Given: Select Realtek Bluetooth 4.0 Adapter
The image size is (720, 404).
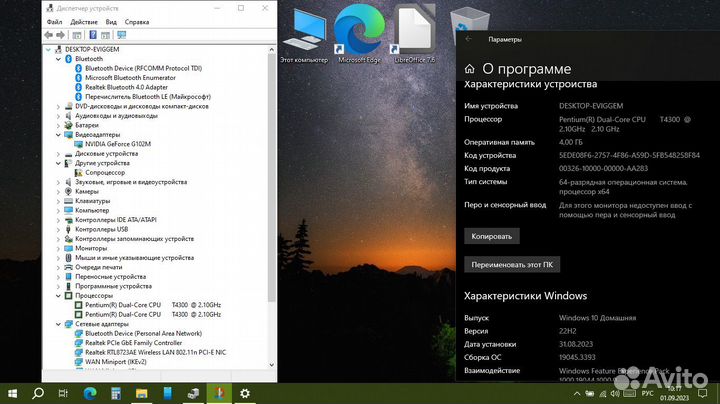Looking at the screenshot, I should click(126, 87).
